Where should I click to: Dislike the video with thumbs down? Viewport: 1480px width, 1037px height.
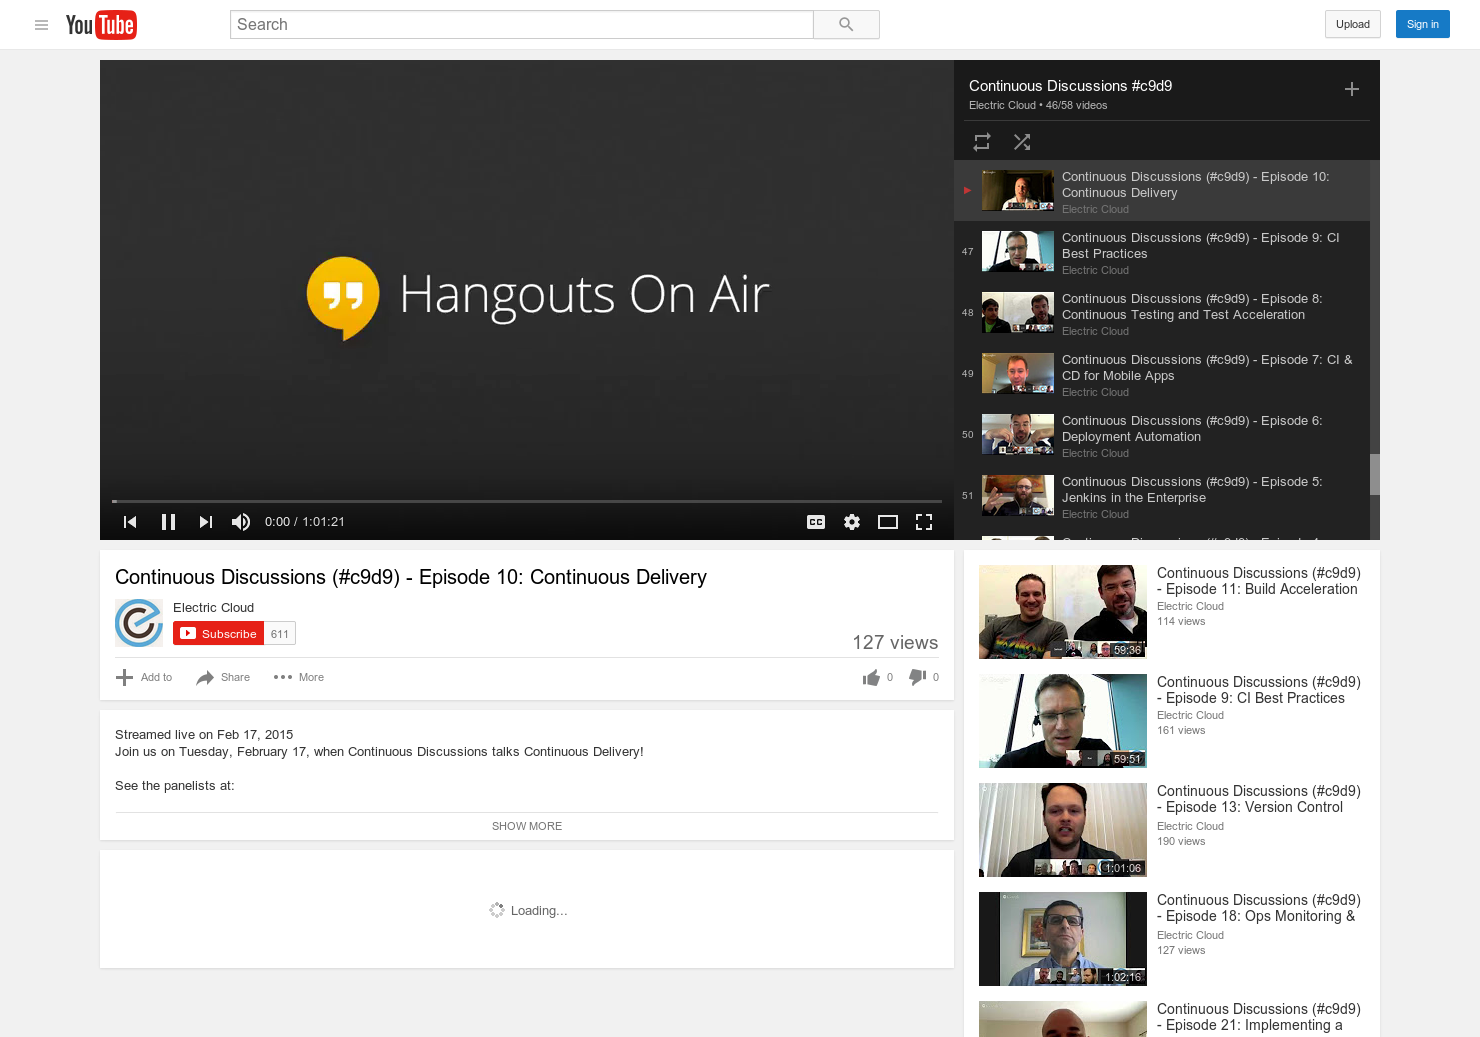coord(917,677)
